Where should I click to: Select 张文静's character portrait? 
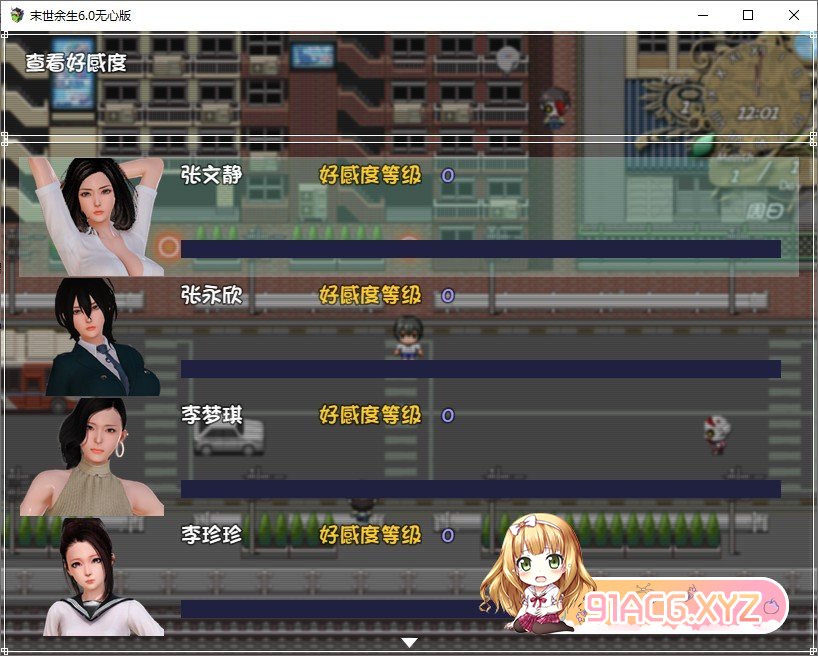pyautogui.click(x=95, y=216)
